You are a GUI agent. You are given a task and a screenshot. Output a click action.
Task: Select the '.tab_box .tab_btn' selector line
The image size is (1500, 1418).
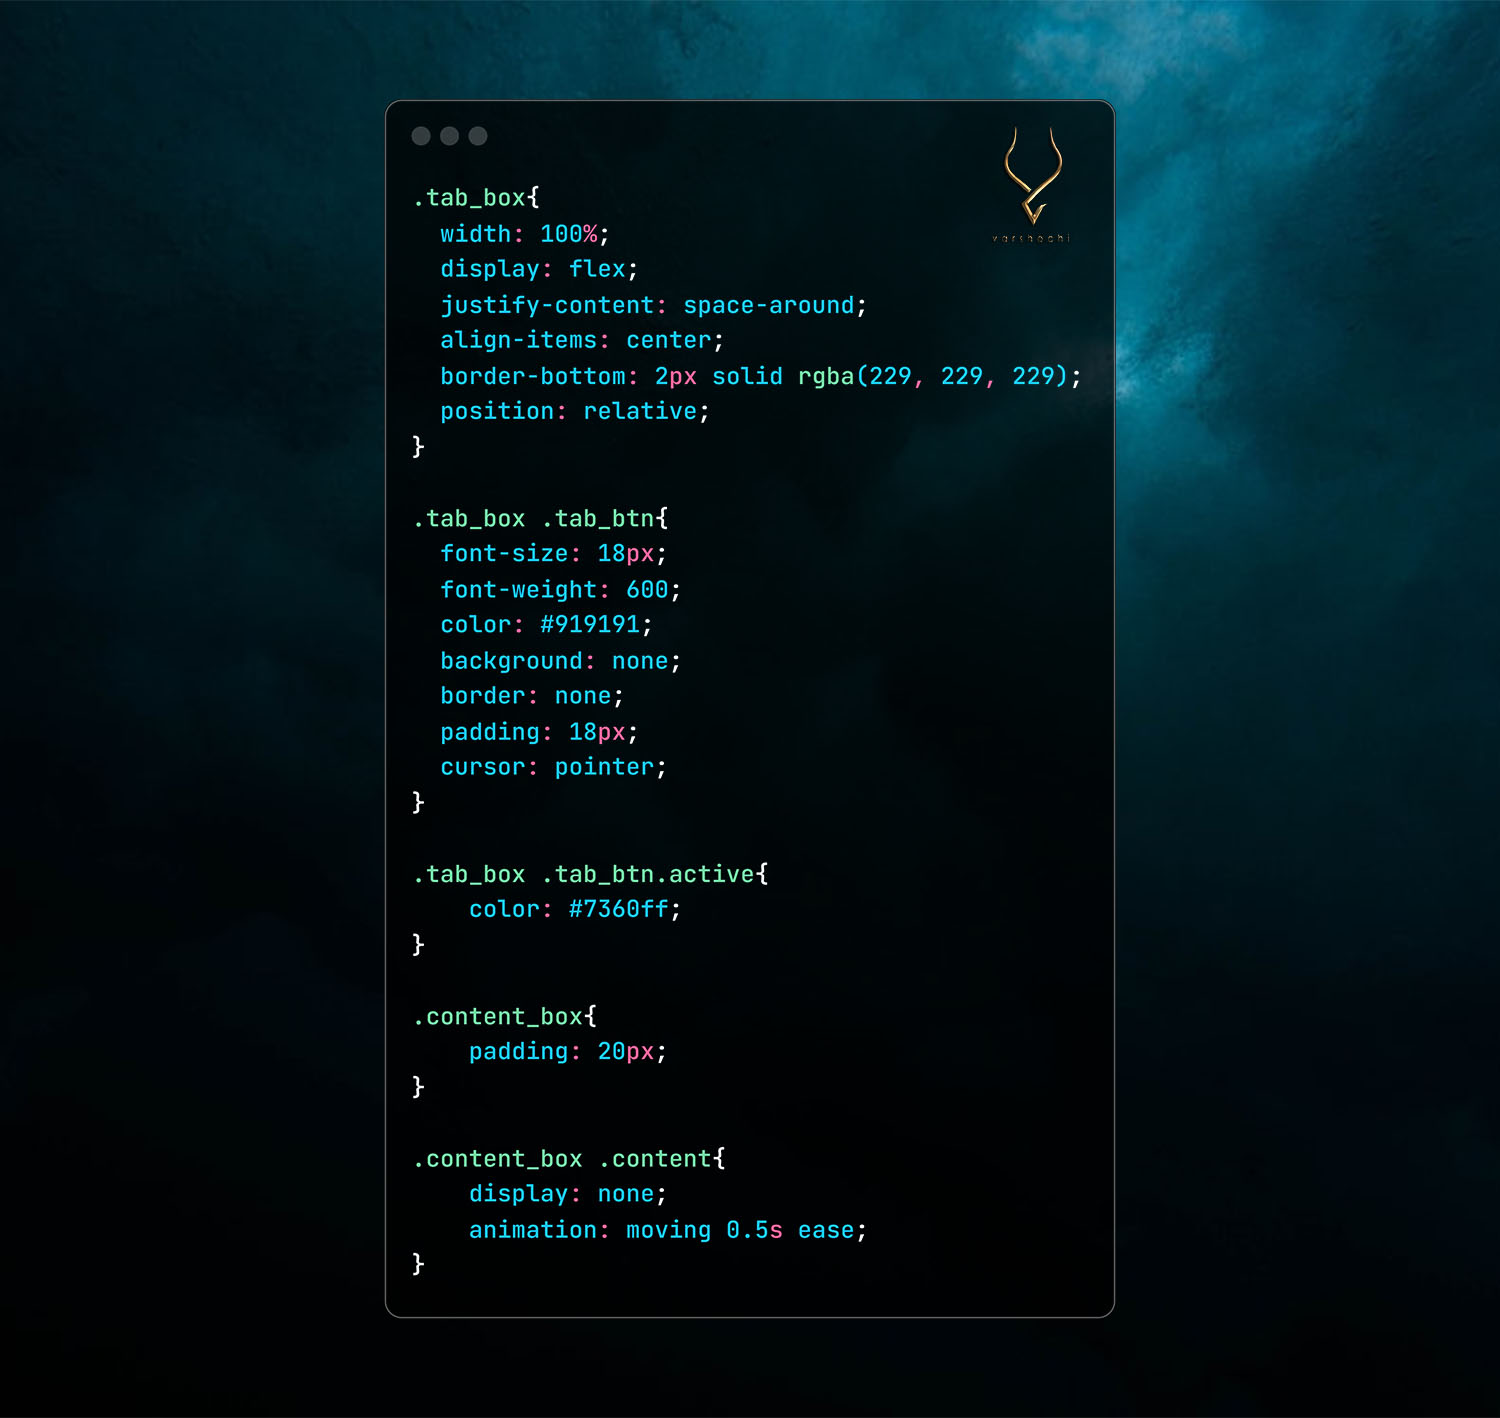pyautogui.click(x=540, y=519)
